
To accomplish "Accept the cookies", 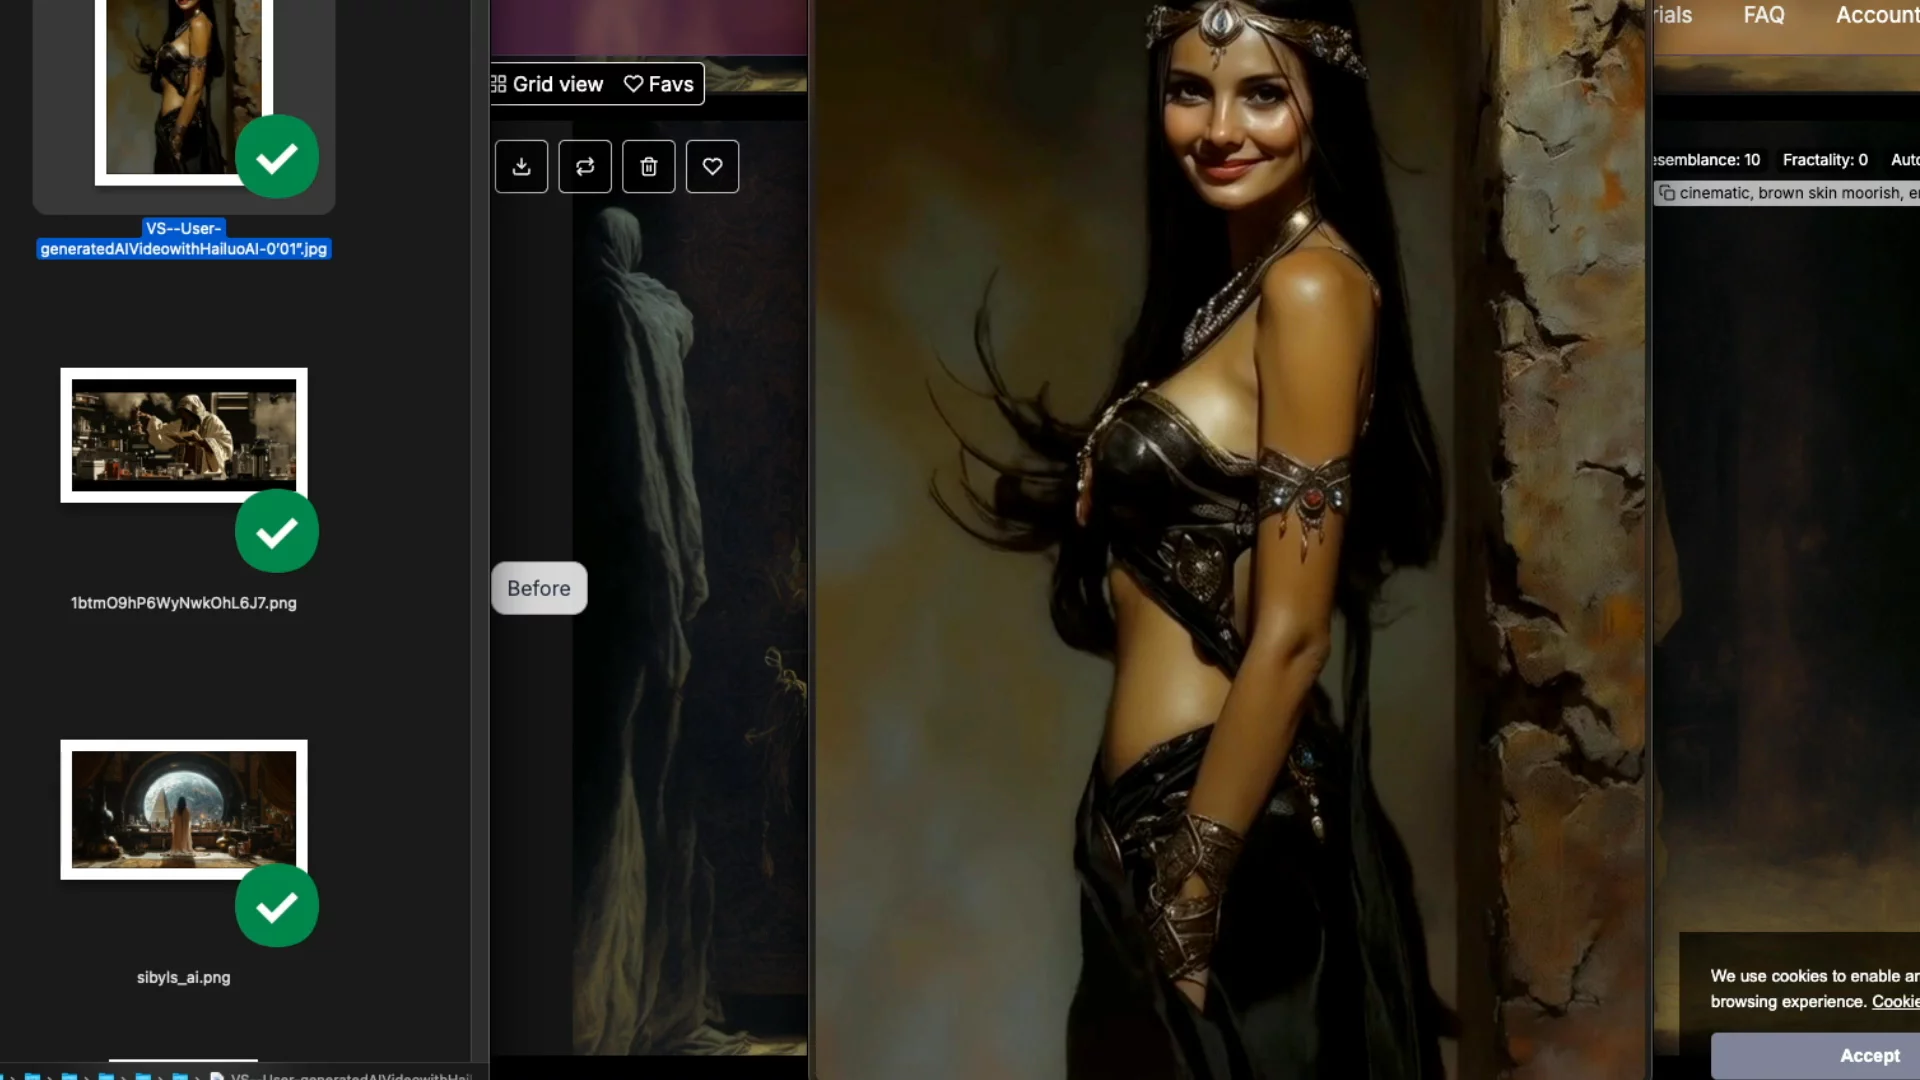I will coord(1868,1055).
